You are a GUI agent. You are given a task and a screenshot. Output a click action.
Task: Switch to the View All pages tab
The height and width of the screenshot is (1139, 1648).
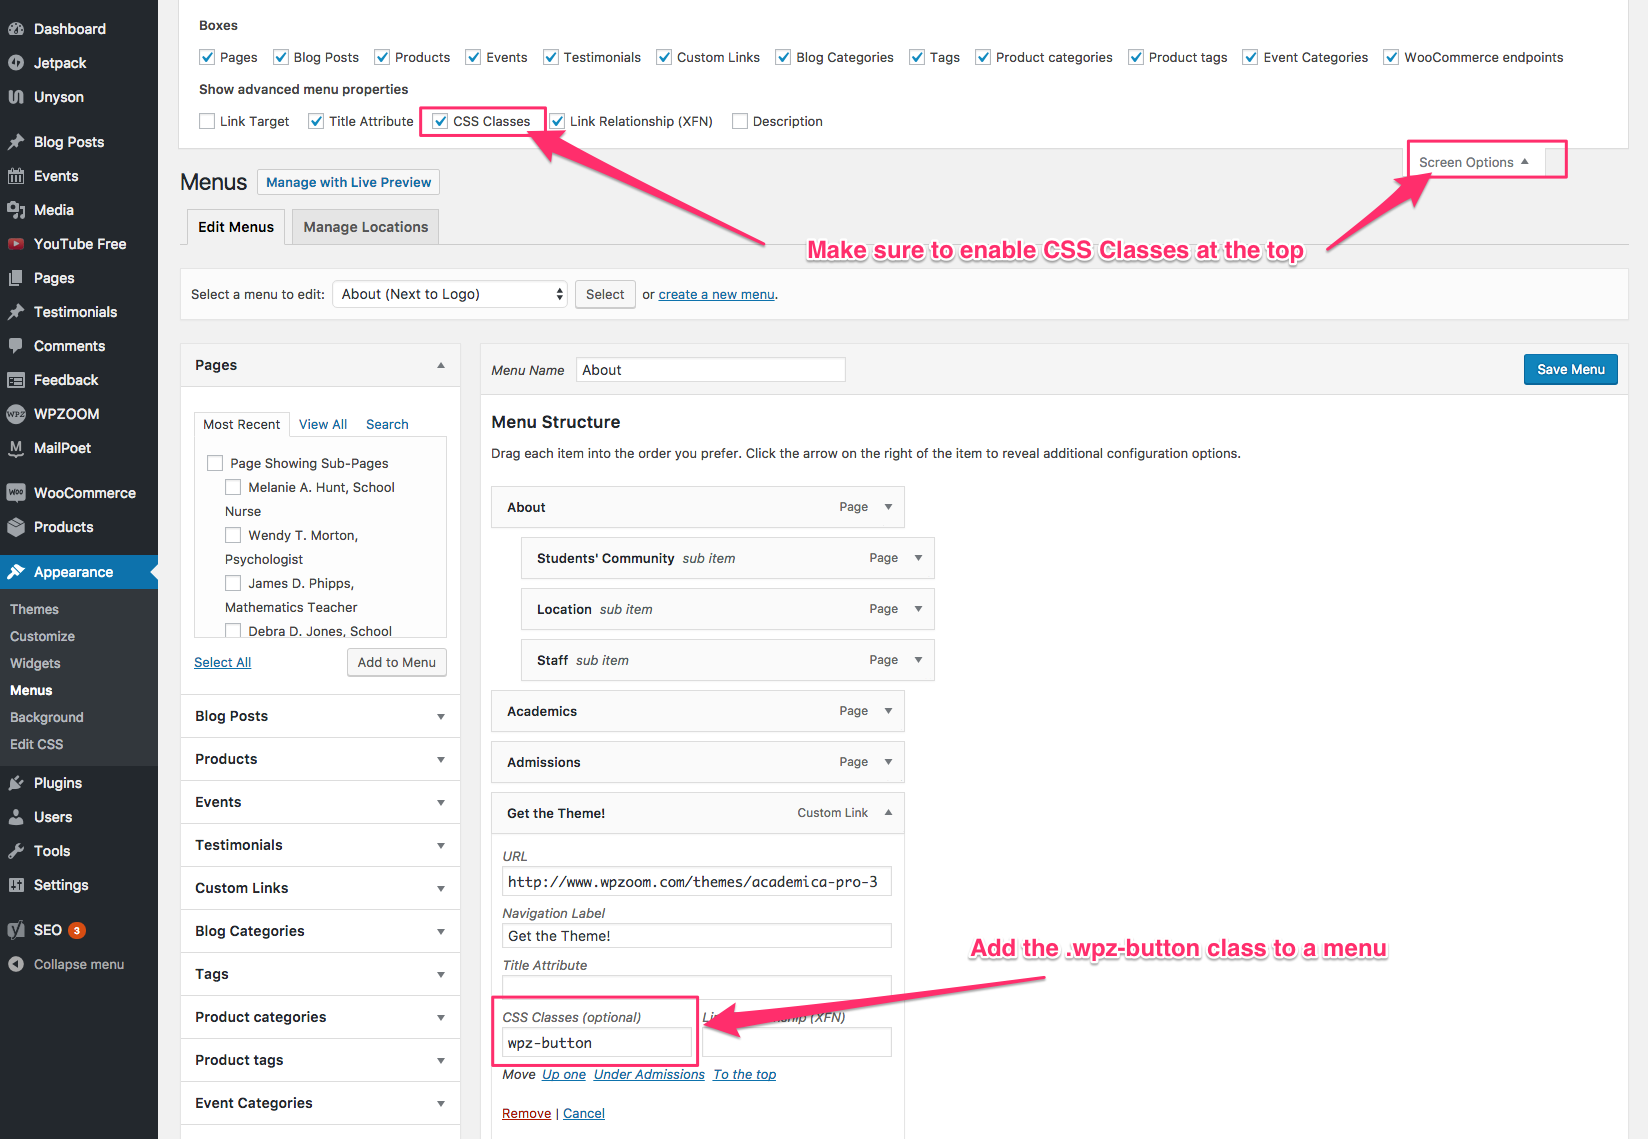point(323,424)
